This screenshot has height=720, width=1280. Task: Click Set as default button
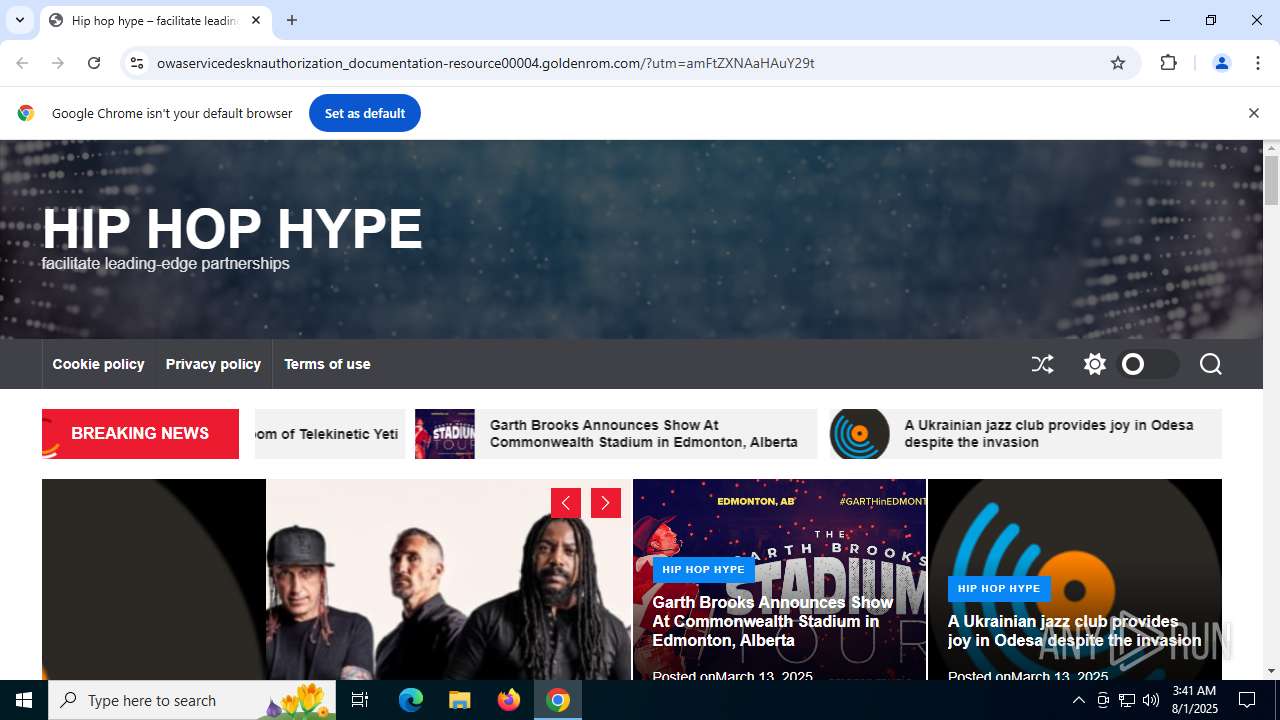click(x=364, y=113)
